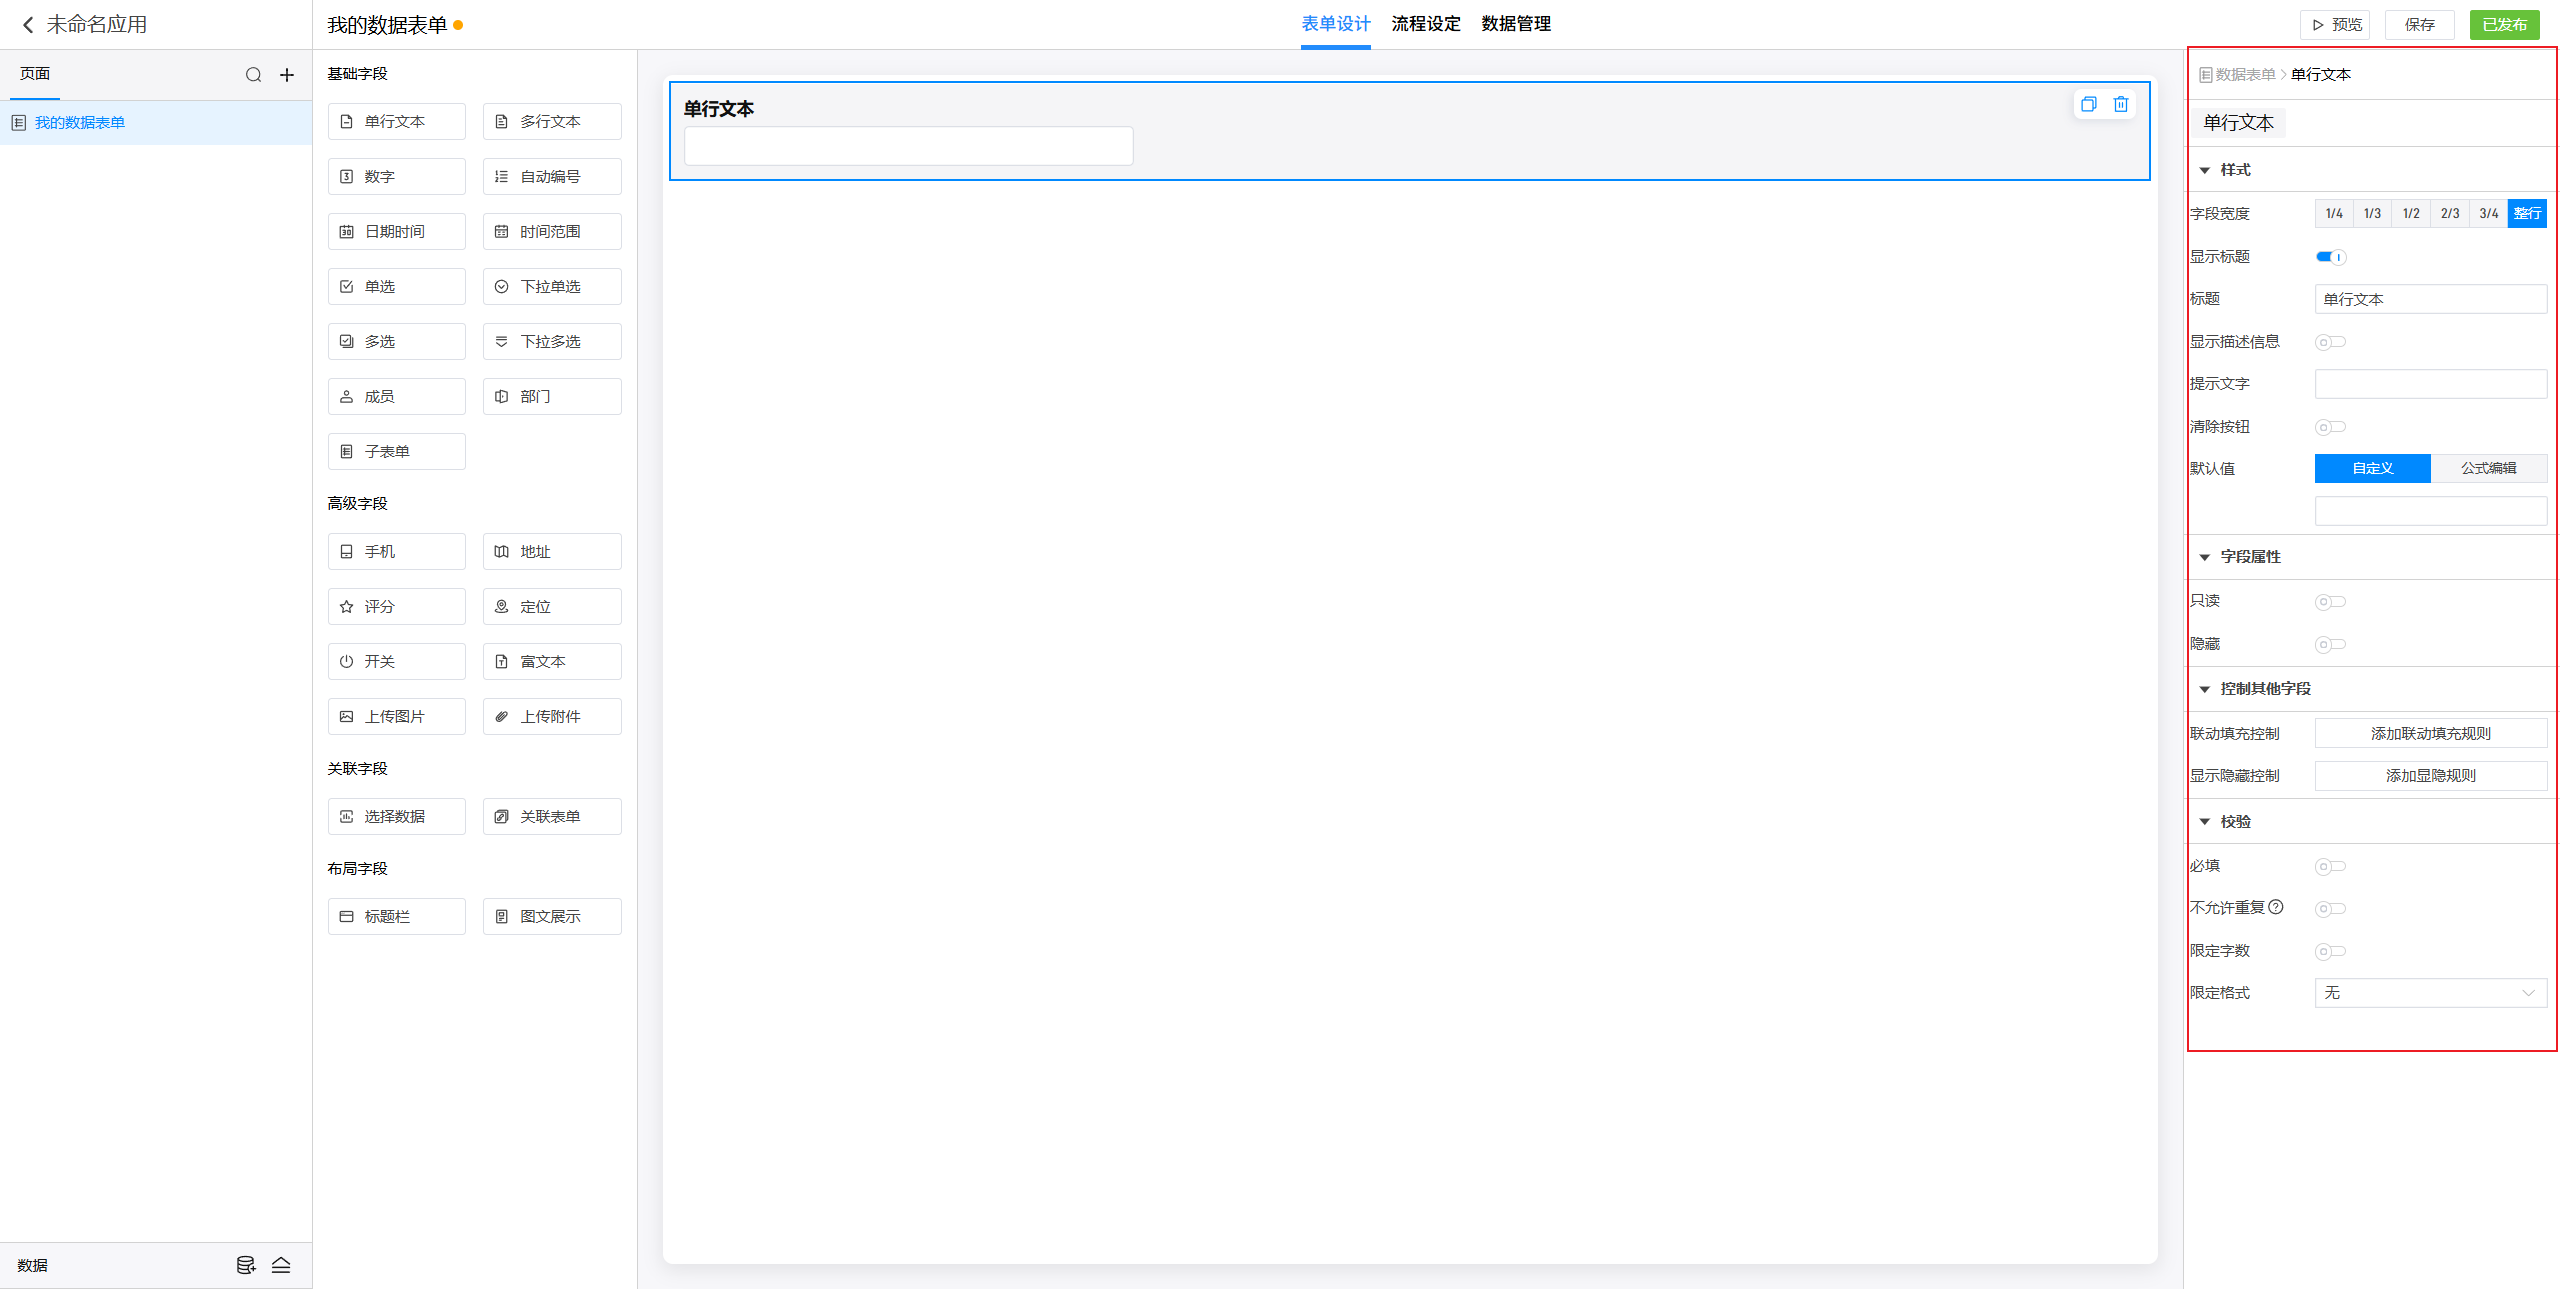Collapse the 字段属性 section
The image size is (2560, 1289).
(x=2205, y=557)
